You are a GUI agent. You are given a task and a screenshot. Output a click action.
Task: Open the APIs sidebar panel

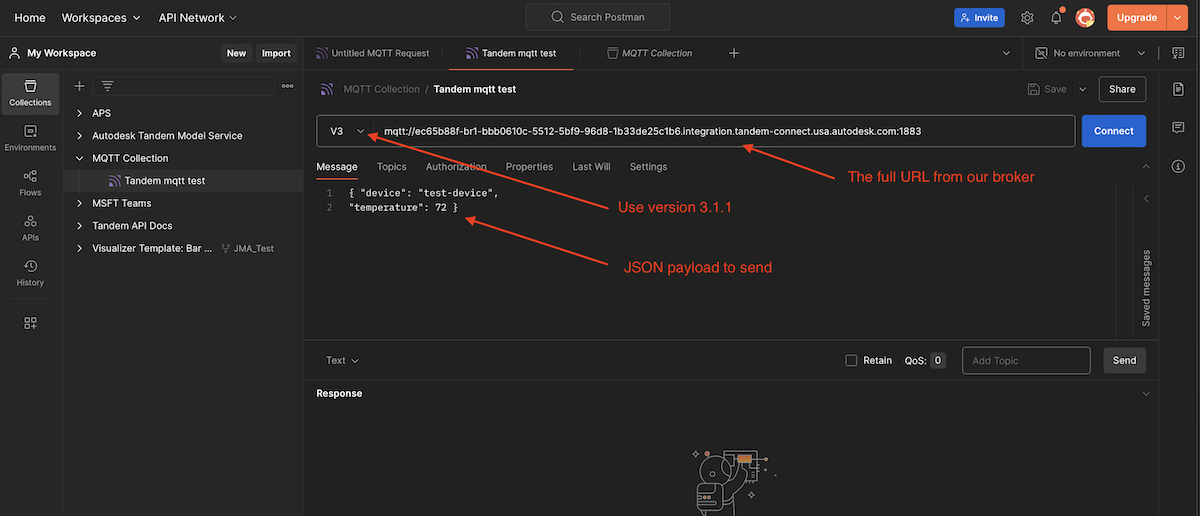coord(30,227)
